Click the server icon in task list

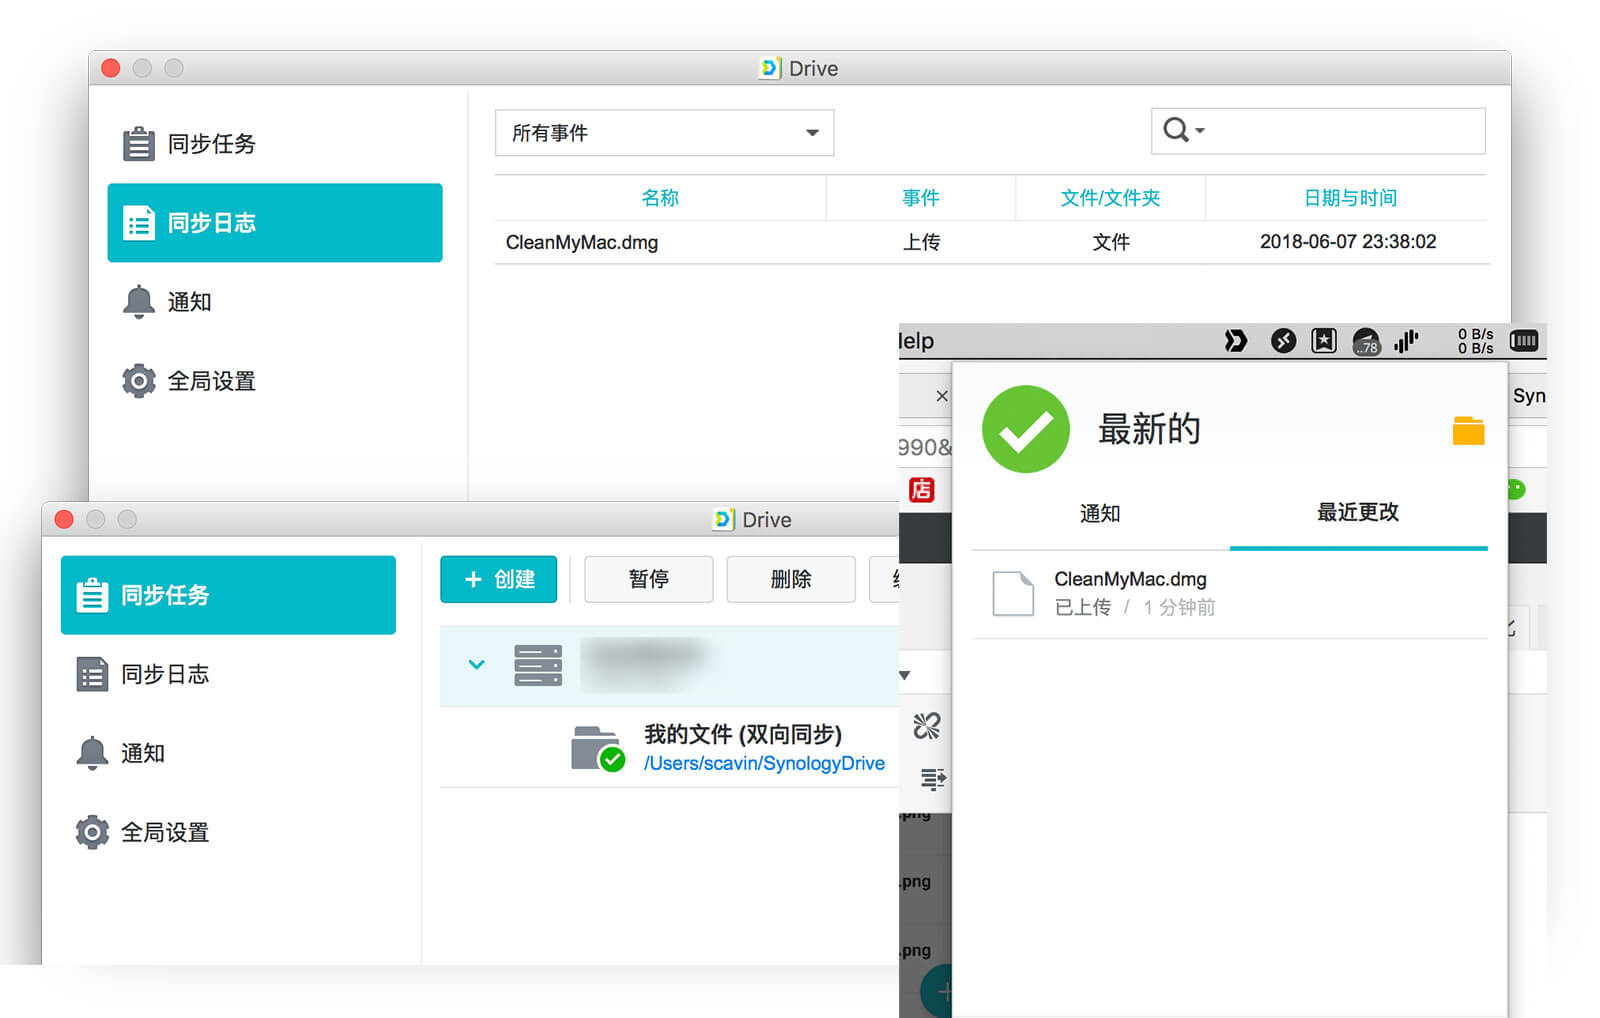(538, 665)
